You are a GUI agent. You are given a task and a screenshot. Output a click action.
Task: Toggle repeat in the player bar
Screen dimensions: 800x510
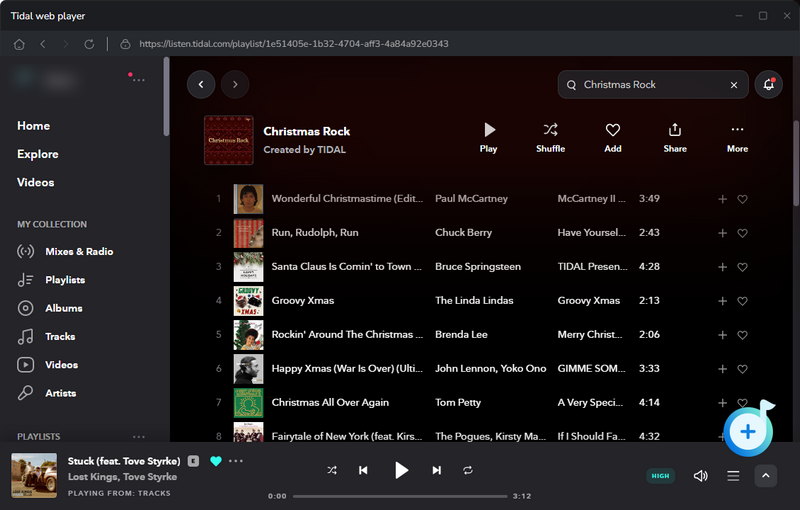(468, 470)
